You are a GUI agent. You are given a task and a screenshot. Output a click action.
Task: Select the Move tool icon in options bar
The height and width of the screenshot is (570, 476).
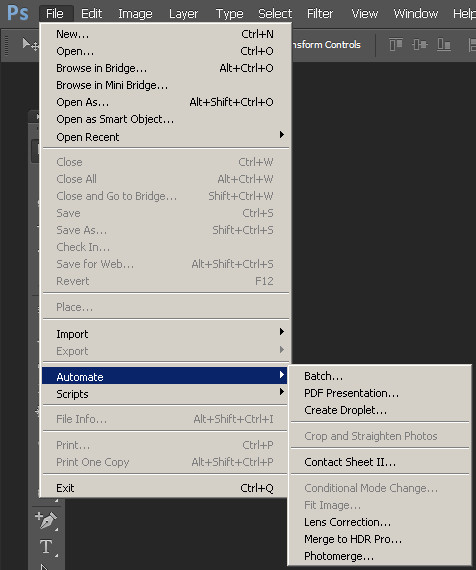(x=31, y=45)
